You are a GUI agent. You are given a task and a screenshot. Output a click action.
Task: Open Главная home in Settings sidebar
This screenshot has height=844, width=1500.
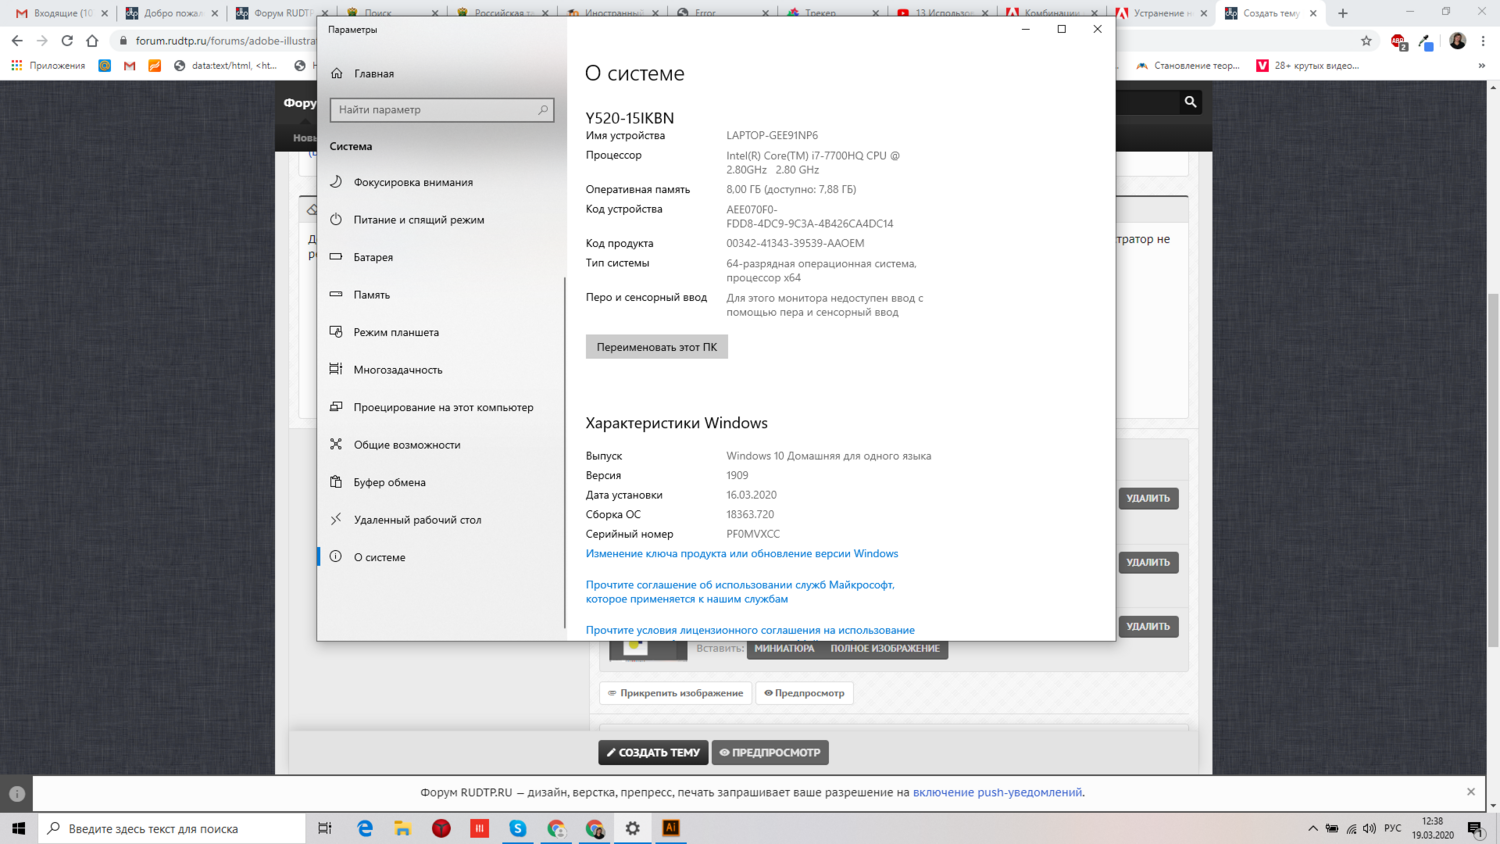coord(364,73)
